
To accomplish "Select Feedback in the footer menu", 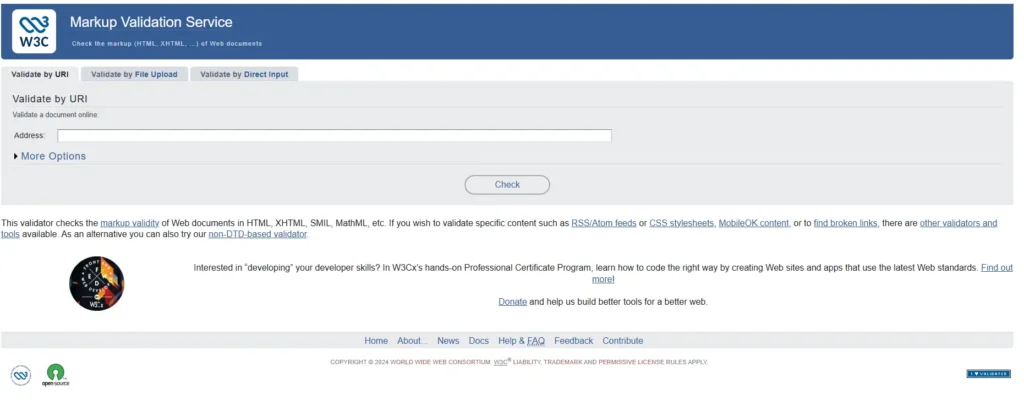I will pos(573,340).
